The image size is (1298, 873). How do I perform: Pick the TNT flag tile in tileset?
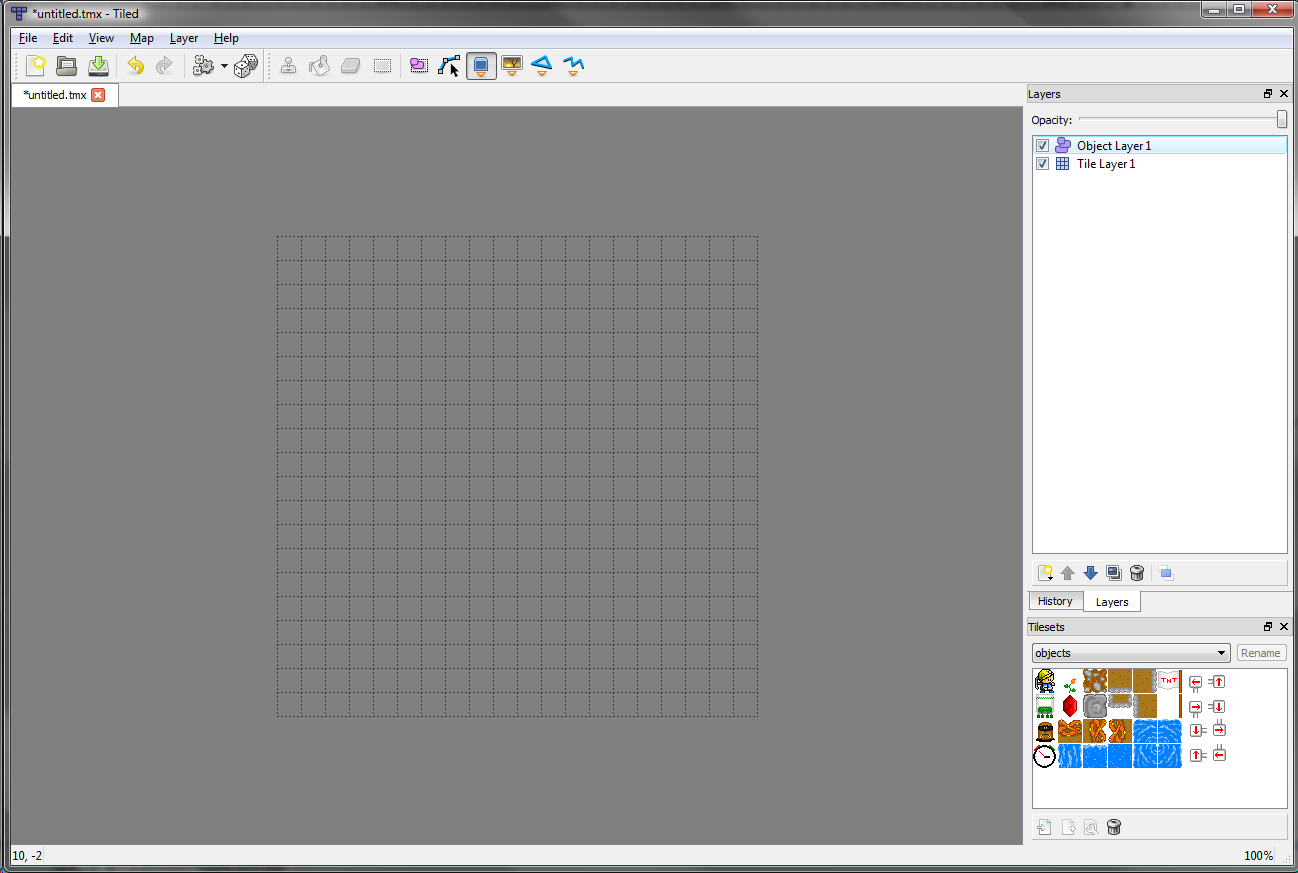[x=1170, y=681]
